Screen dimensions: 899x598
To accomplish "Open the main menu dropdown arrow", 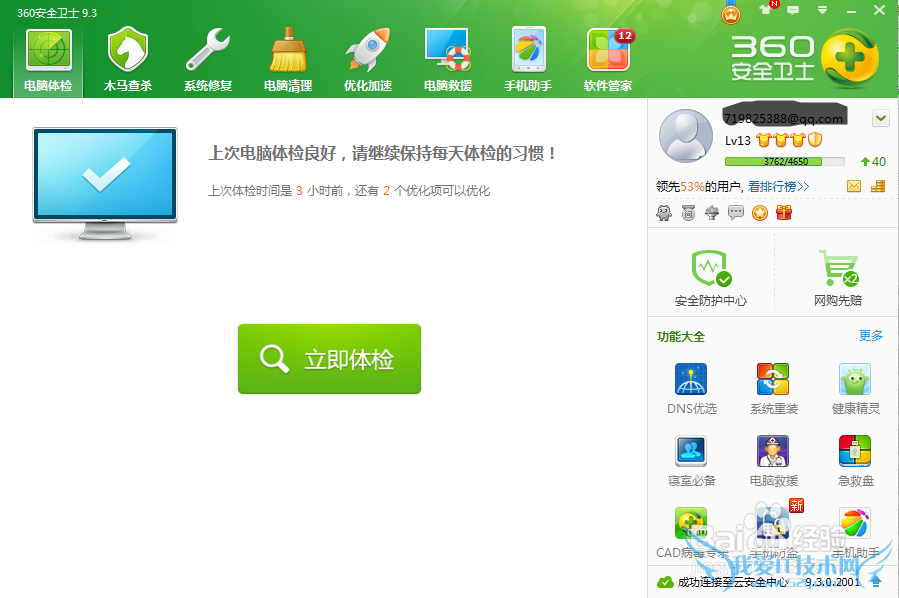I will (822, 10).
